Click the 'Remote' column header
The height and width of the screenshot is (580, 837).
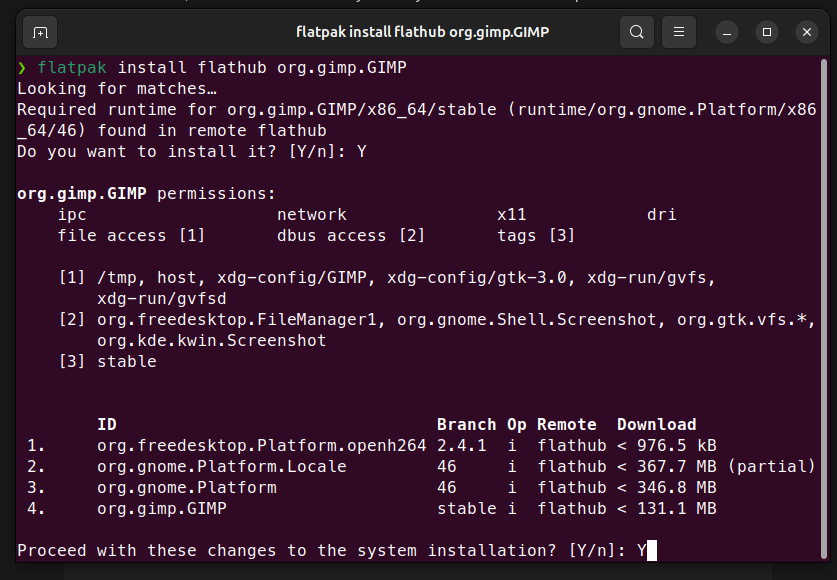(566, 425)
